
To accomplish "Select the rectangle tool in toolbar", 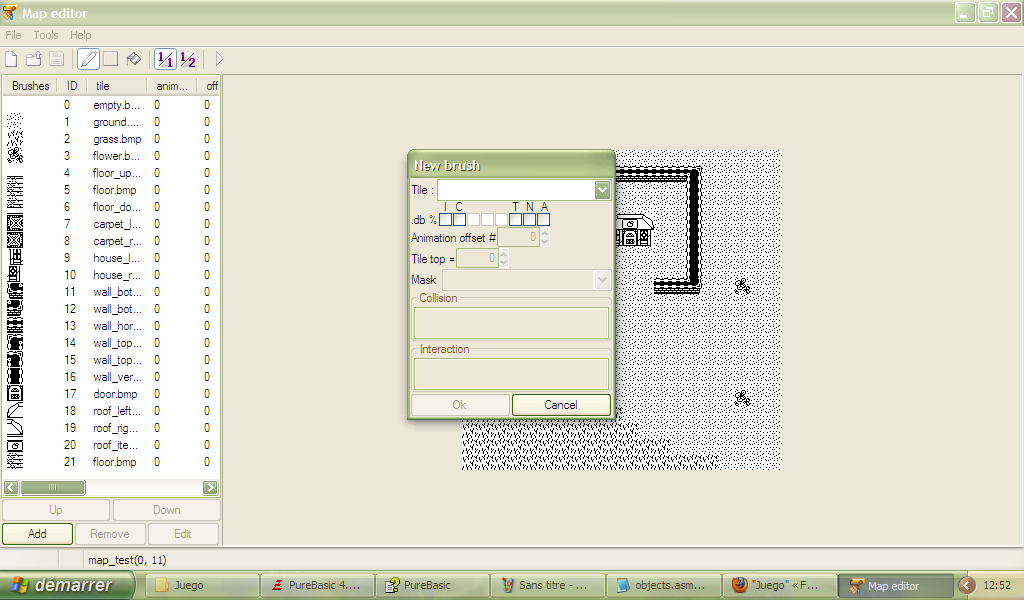I will (110, 59).
